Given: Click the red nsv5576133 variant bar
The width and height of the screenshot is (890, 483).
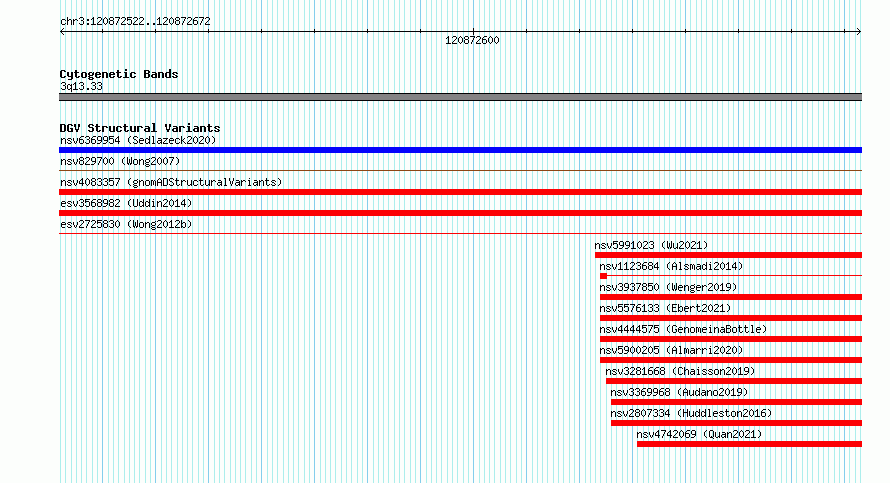Looking at the screenshot, I should (x=731, y=318).
